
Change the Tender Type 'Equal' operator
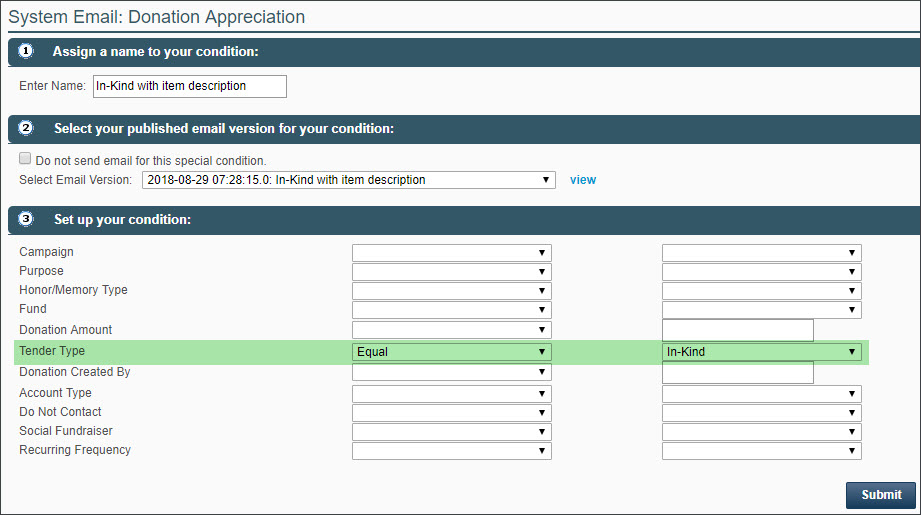tap(452, 352)
